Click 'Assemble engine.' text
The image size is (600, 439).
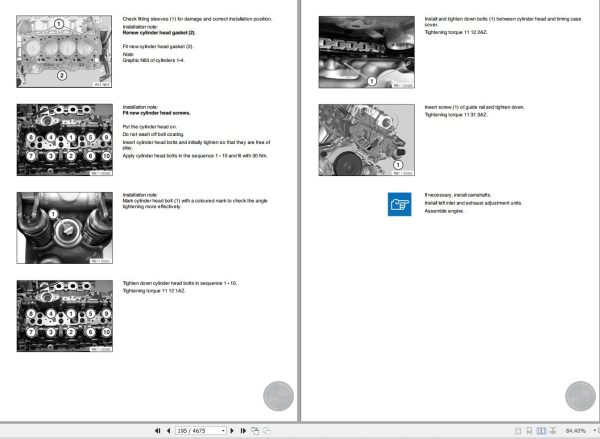click(444, 211)
